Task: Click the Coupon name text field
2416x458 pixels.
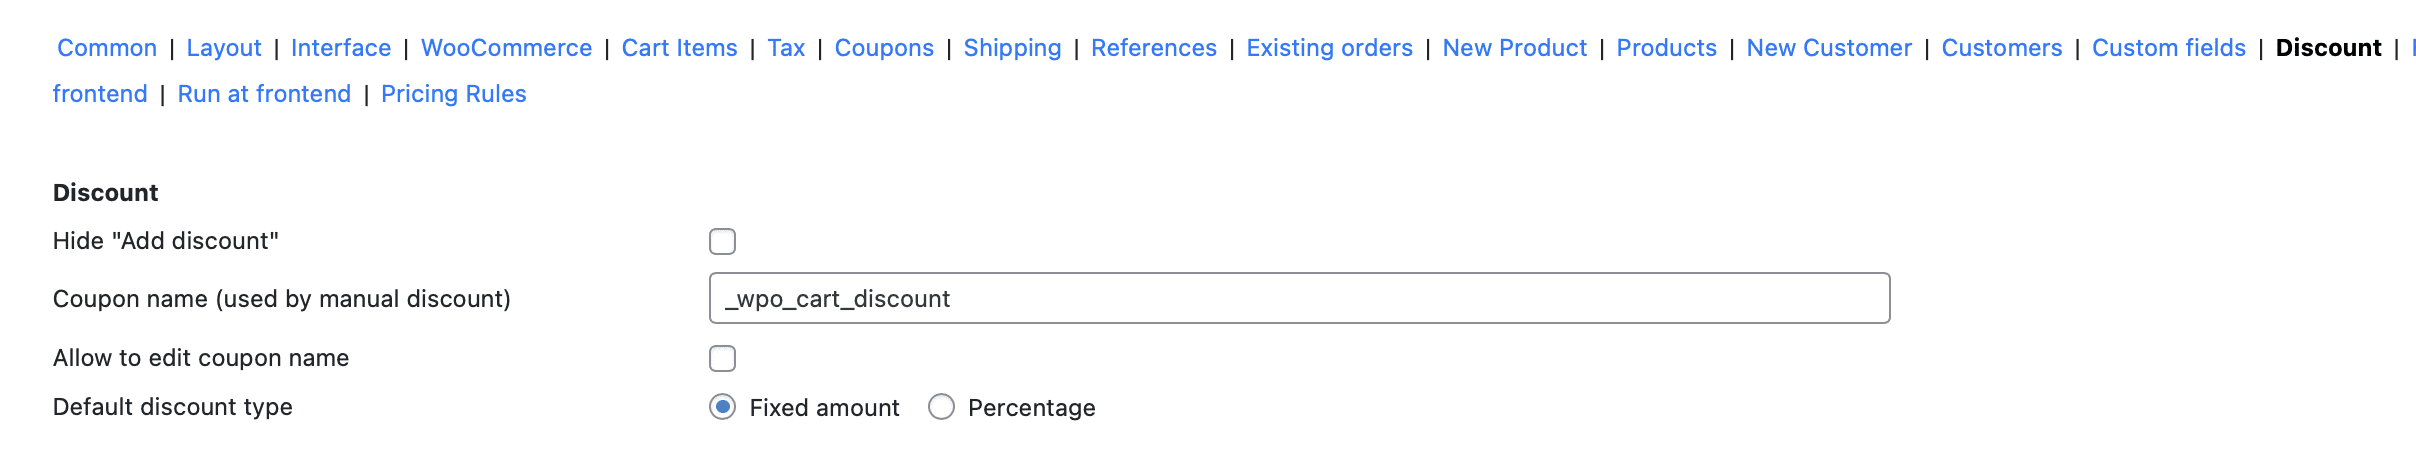Action: point(1299,298)
